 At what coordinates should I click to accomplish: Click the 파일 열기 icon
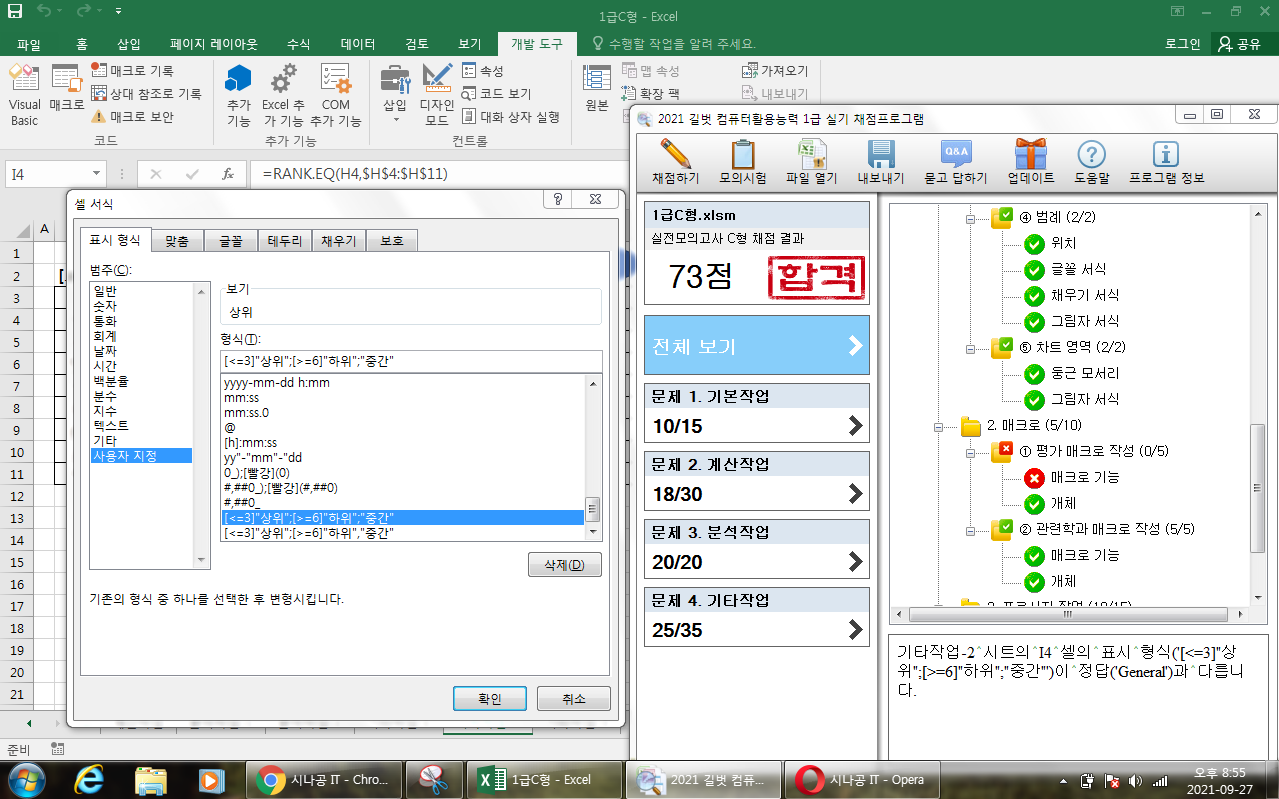tap(810, 155)
